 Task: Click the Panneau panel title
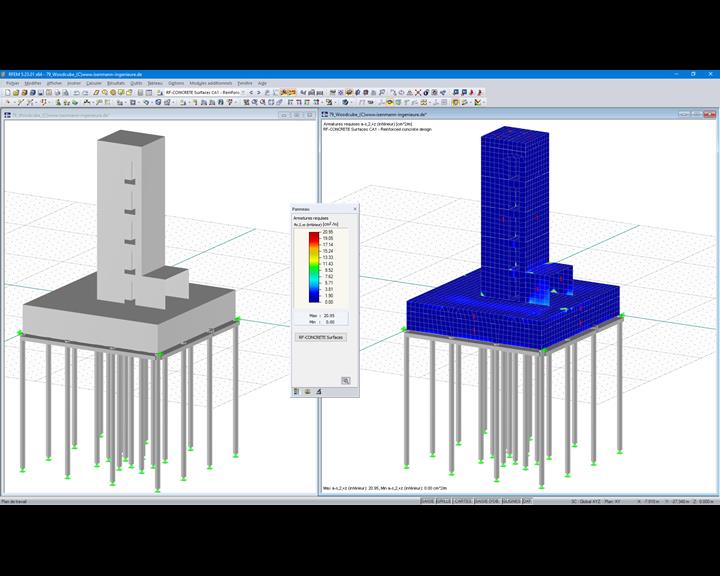299,209
